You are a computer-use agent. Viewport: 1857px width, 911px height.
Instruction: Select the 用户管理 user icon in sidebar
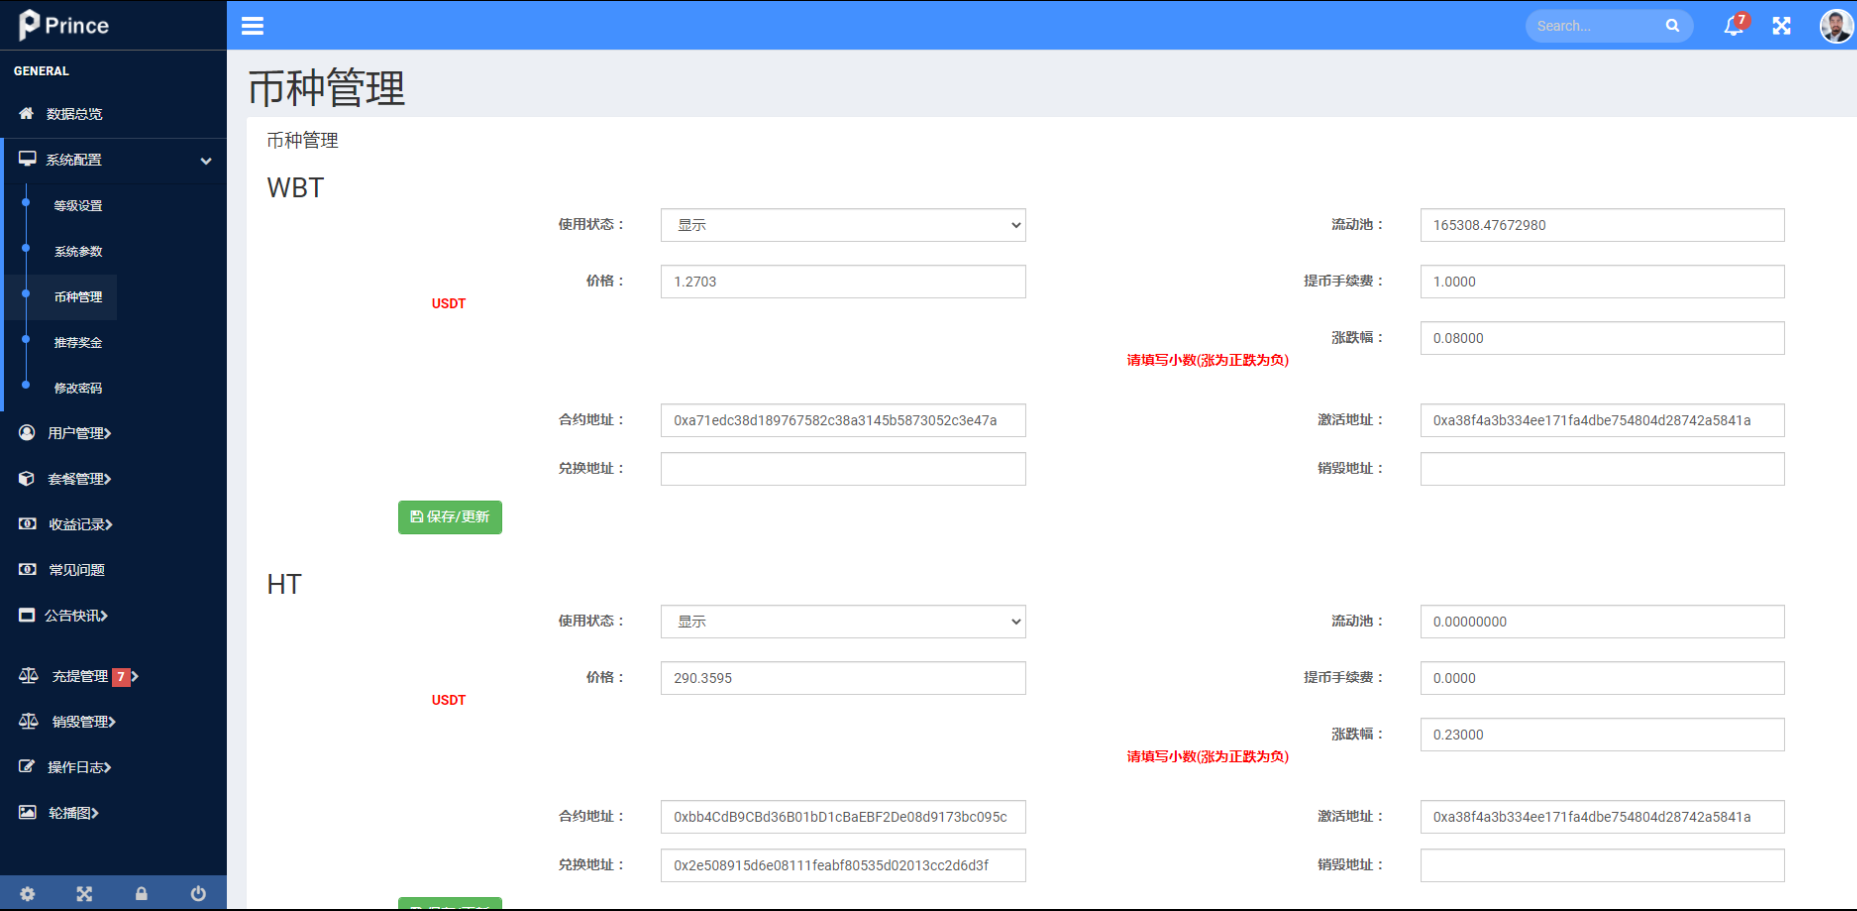(26, 432)
